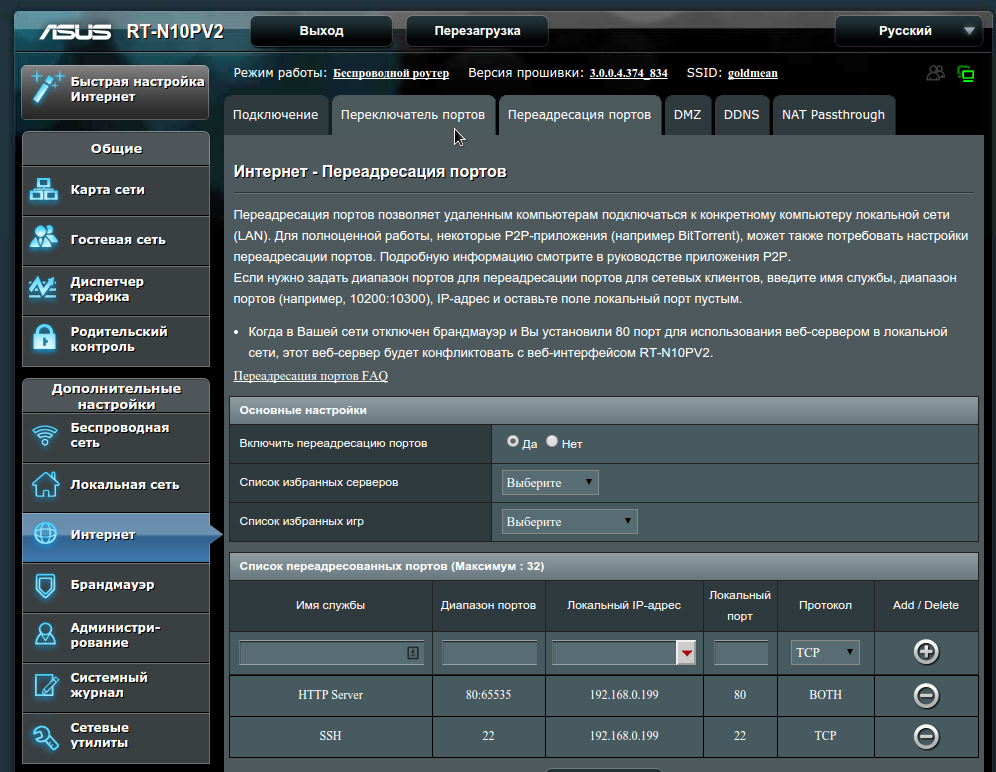996x772 pixels.
Task: Select 'Нет' to disable port forwarding
Action: coord(552,441)
